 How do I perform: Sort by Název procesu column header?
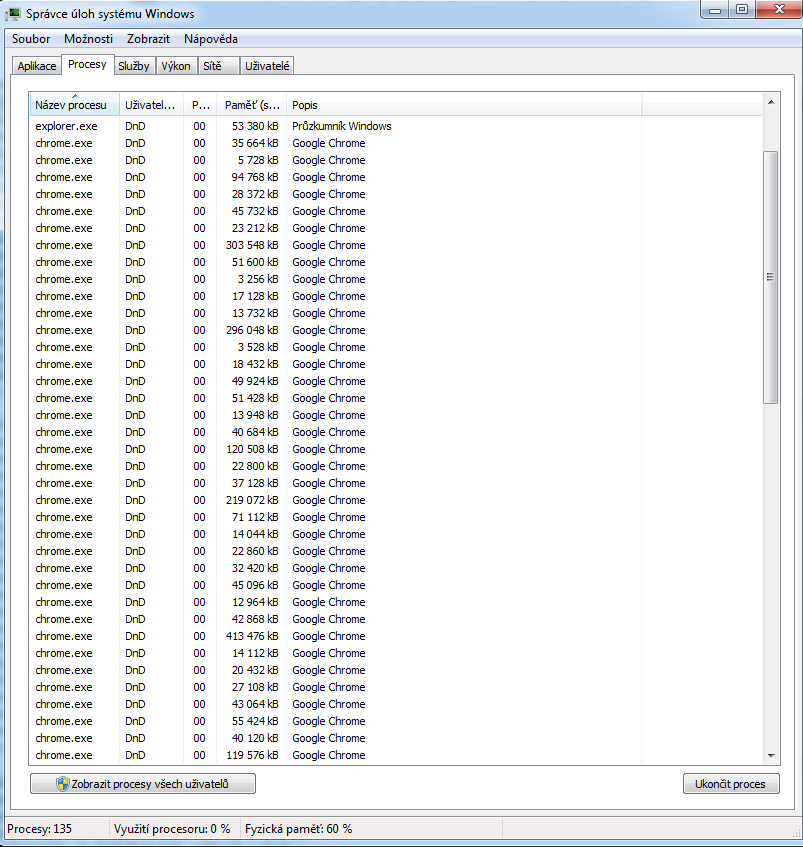click(75, 105)
